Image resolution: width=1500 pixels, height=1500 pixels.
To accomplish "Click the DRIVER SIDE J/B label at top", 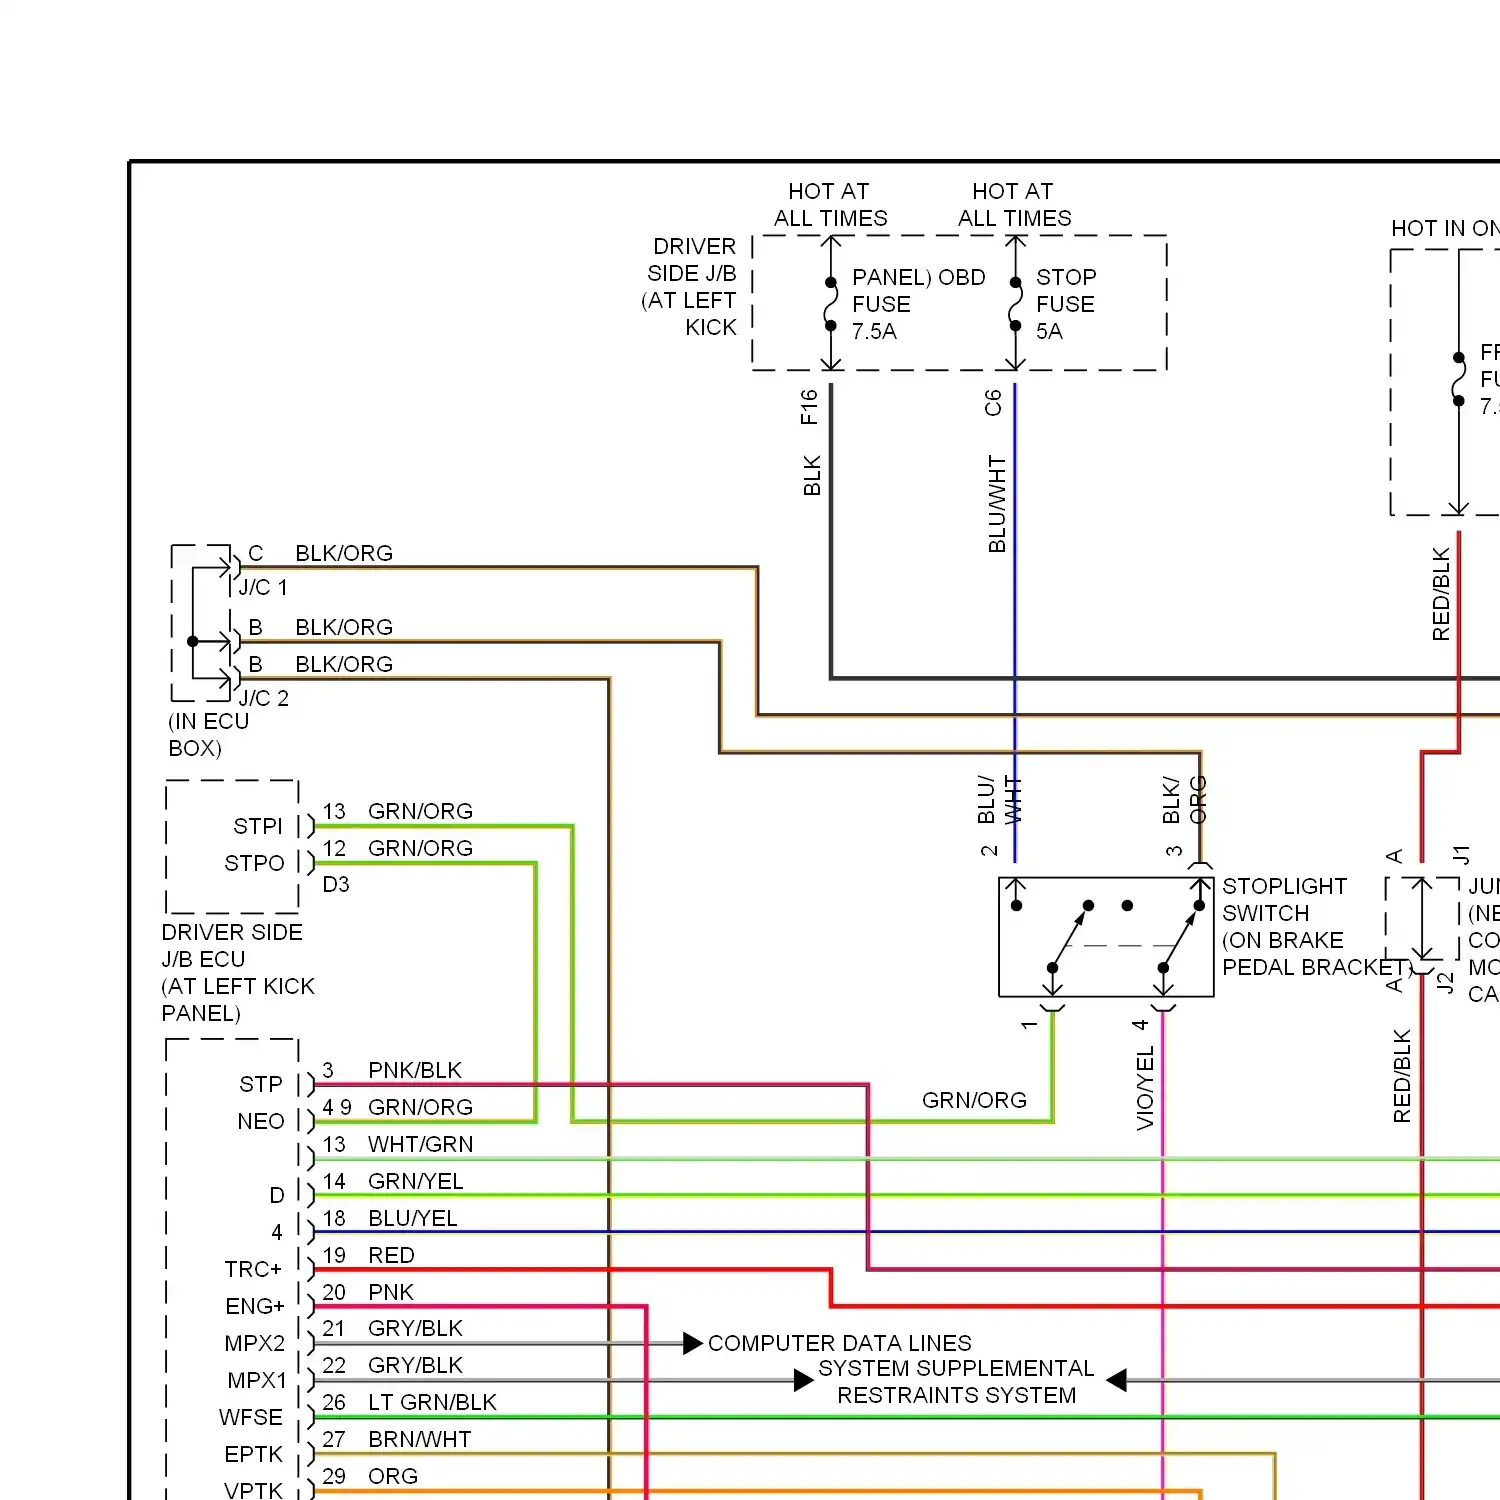I will click(690, 287).
